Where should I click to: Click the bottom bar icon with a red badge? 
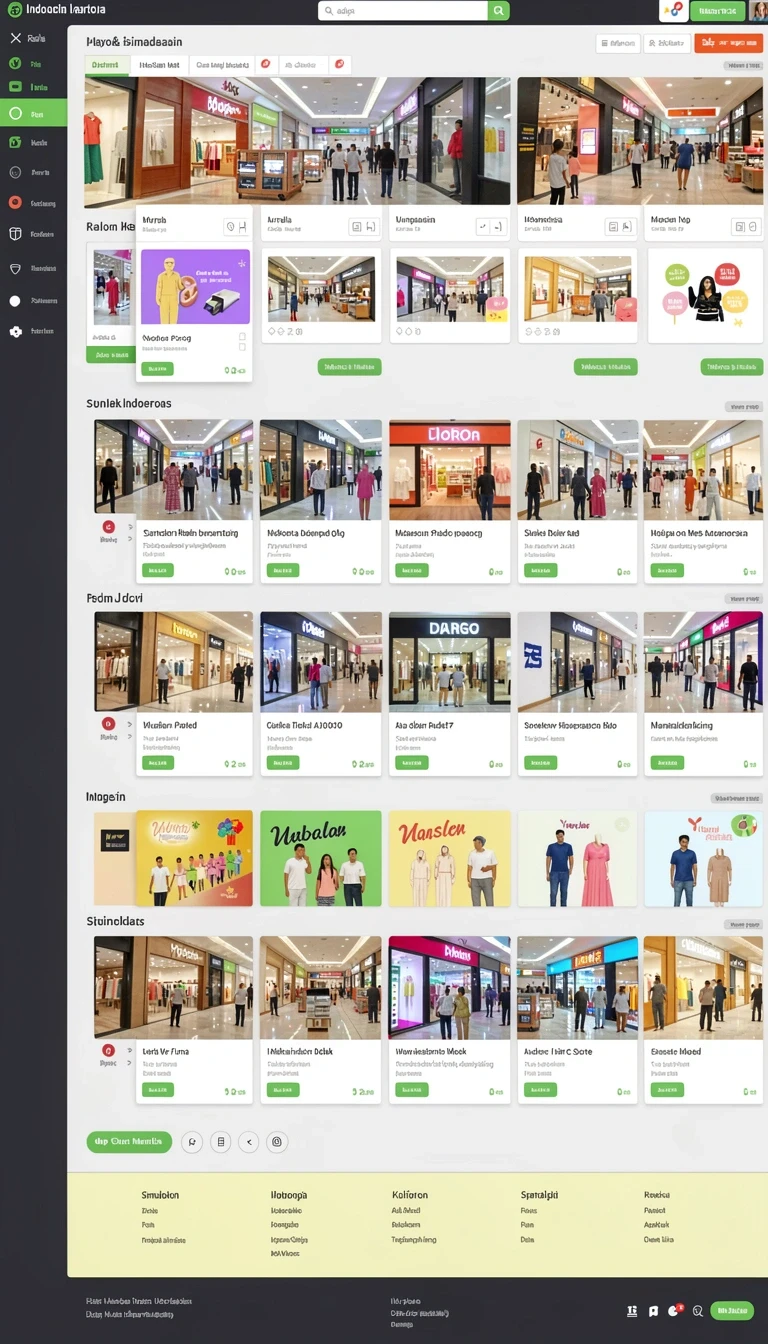click(x=675, y=1310)
